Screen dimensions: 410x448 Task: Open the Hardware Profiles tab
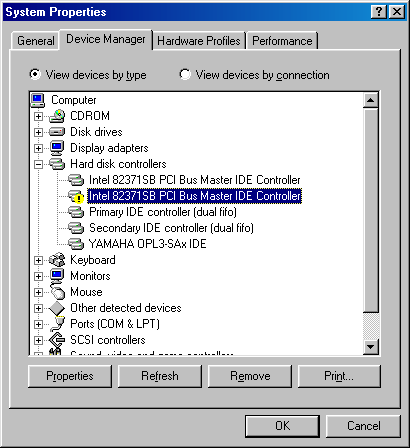pos(199,41)
